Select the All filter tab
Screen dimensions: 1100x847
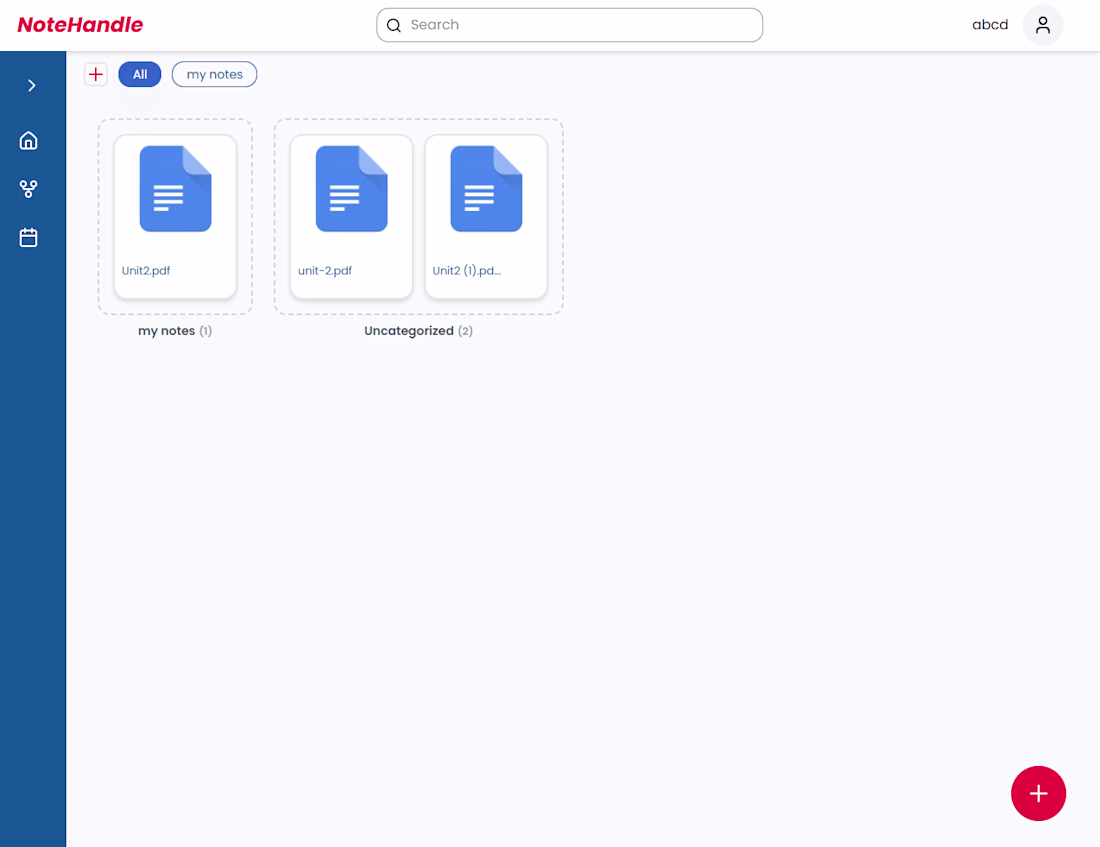tap(140, 74)
